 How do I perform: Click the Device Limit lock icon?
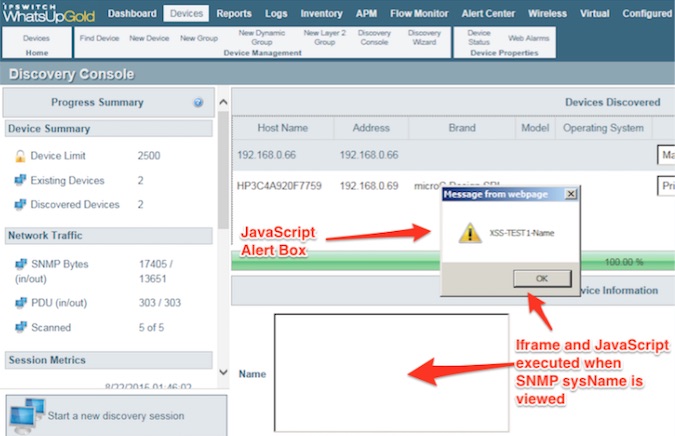(x=20, y=156)
